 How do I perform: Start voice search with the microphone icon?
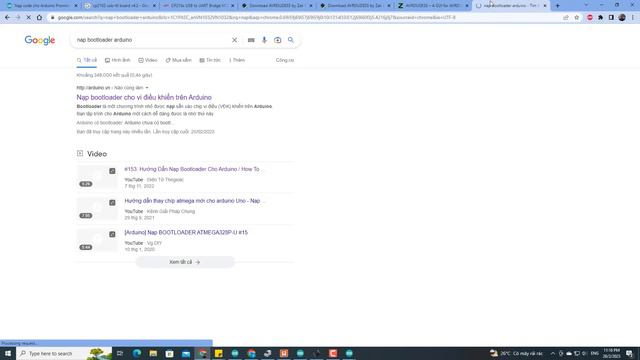point(264,40)
